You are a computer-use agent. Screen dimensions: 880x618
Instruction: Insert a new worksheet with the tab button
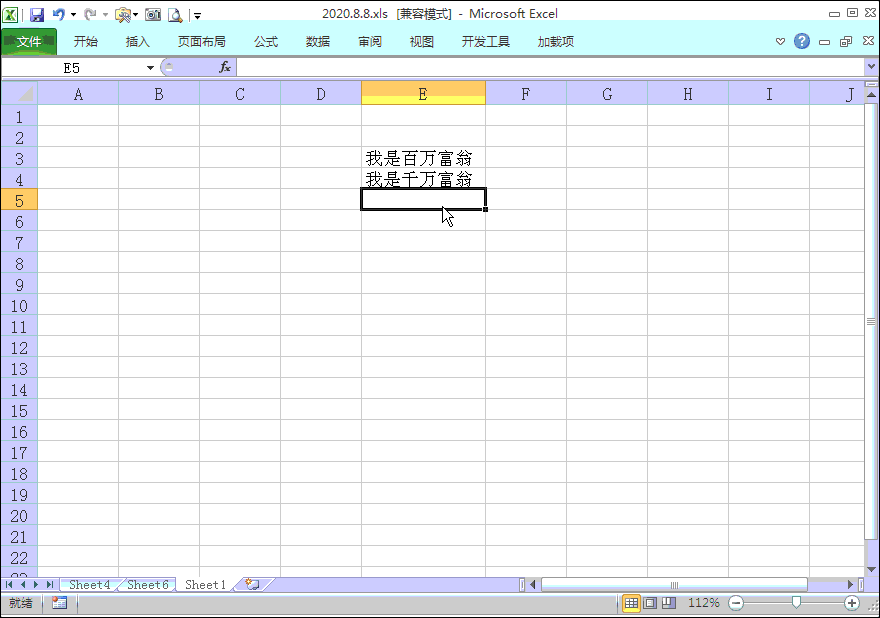click(x=252, y=584)
